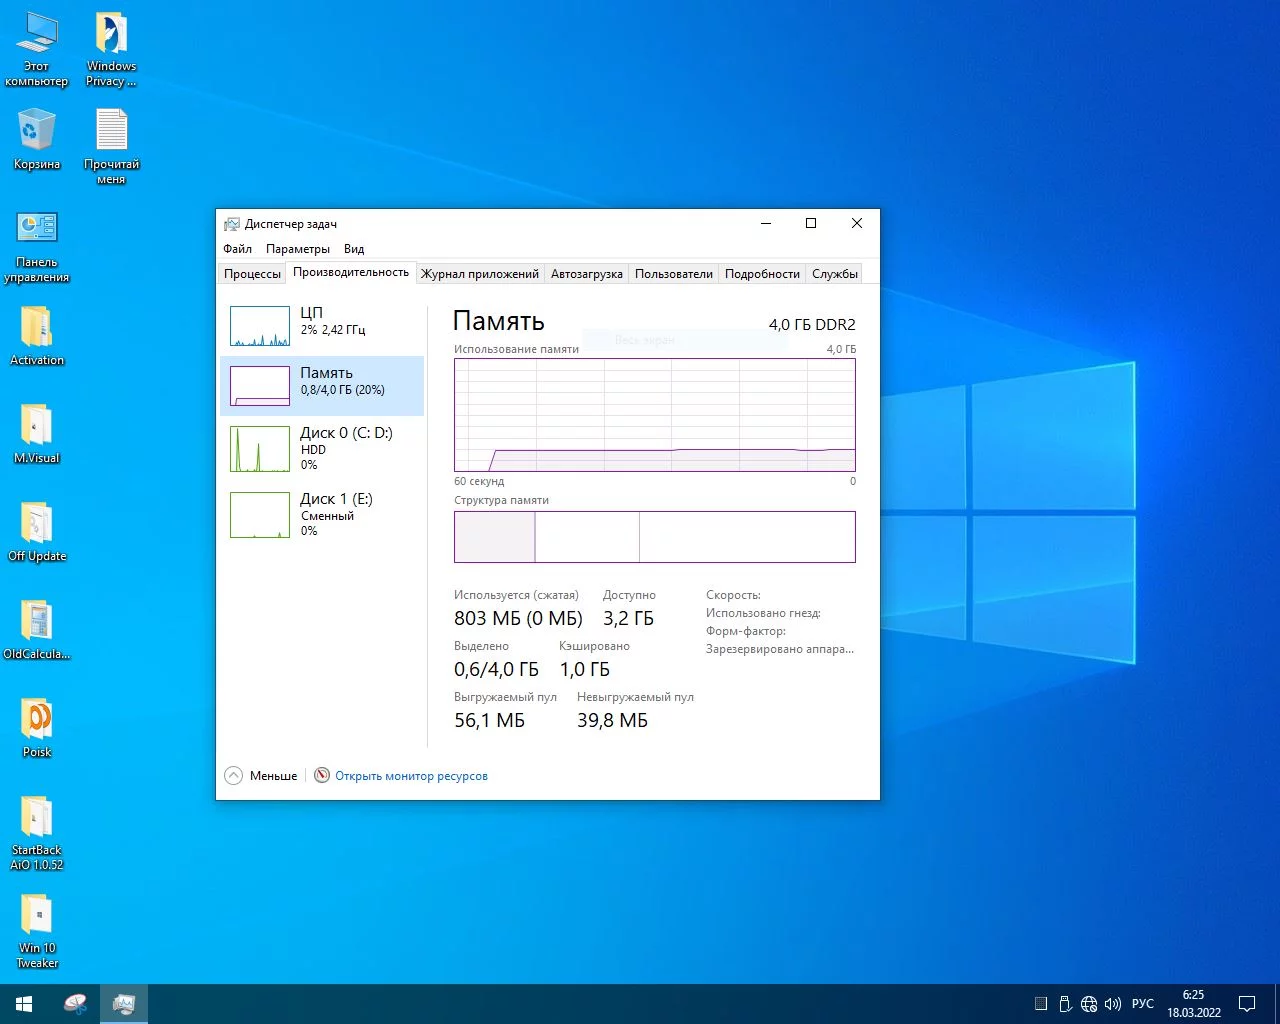Click the volume speaker tray icon
The width and height of the screenshot is (1280, 1024).
click(1113, 1004)
